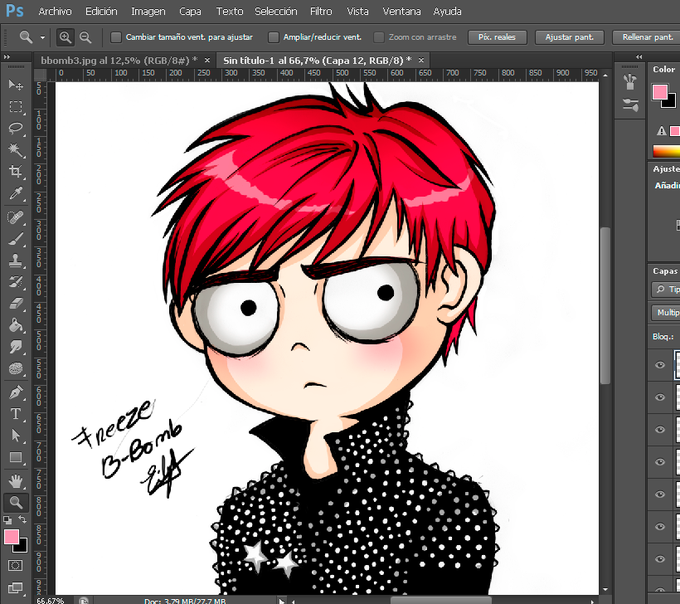Screen dimensions: 680x604
Task: Select the Hand tool
Action: [16, 481]
